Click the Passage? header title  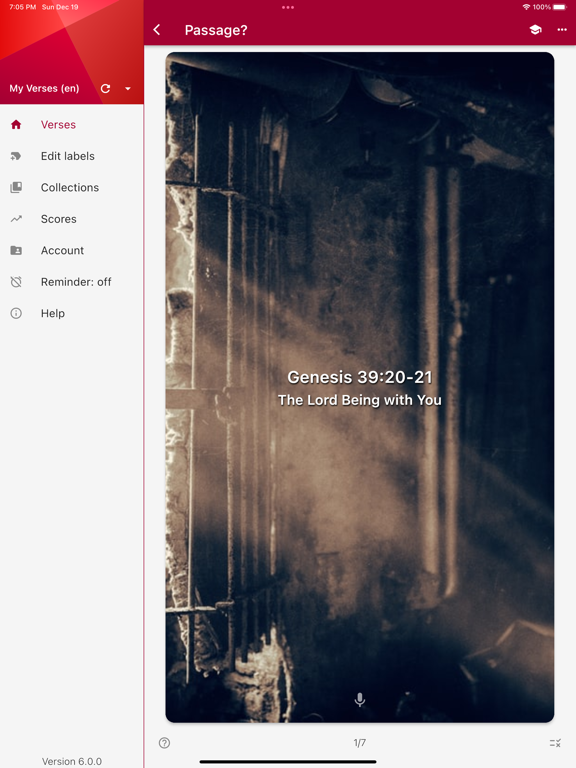(x=216, y=30)
